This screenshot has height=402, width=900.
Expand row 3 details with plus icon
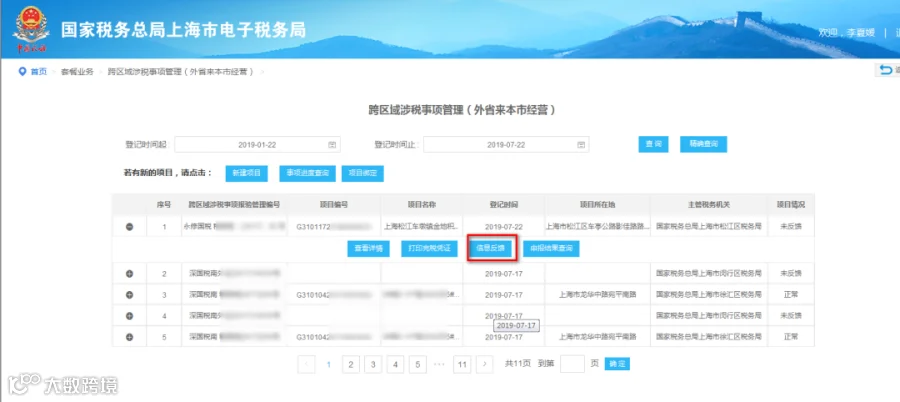click(129, 295)
